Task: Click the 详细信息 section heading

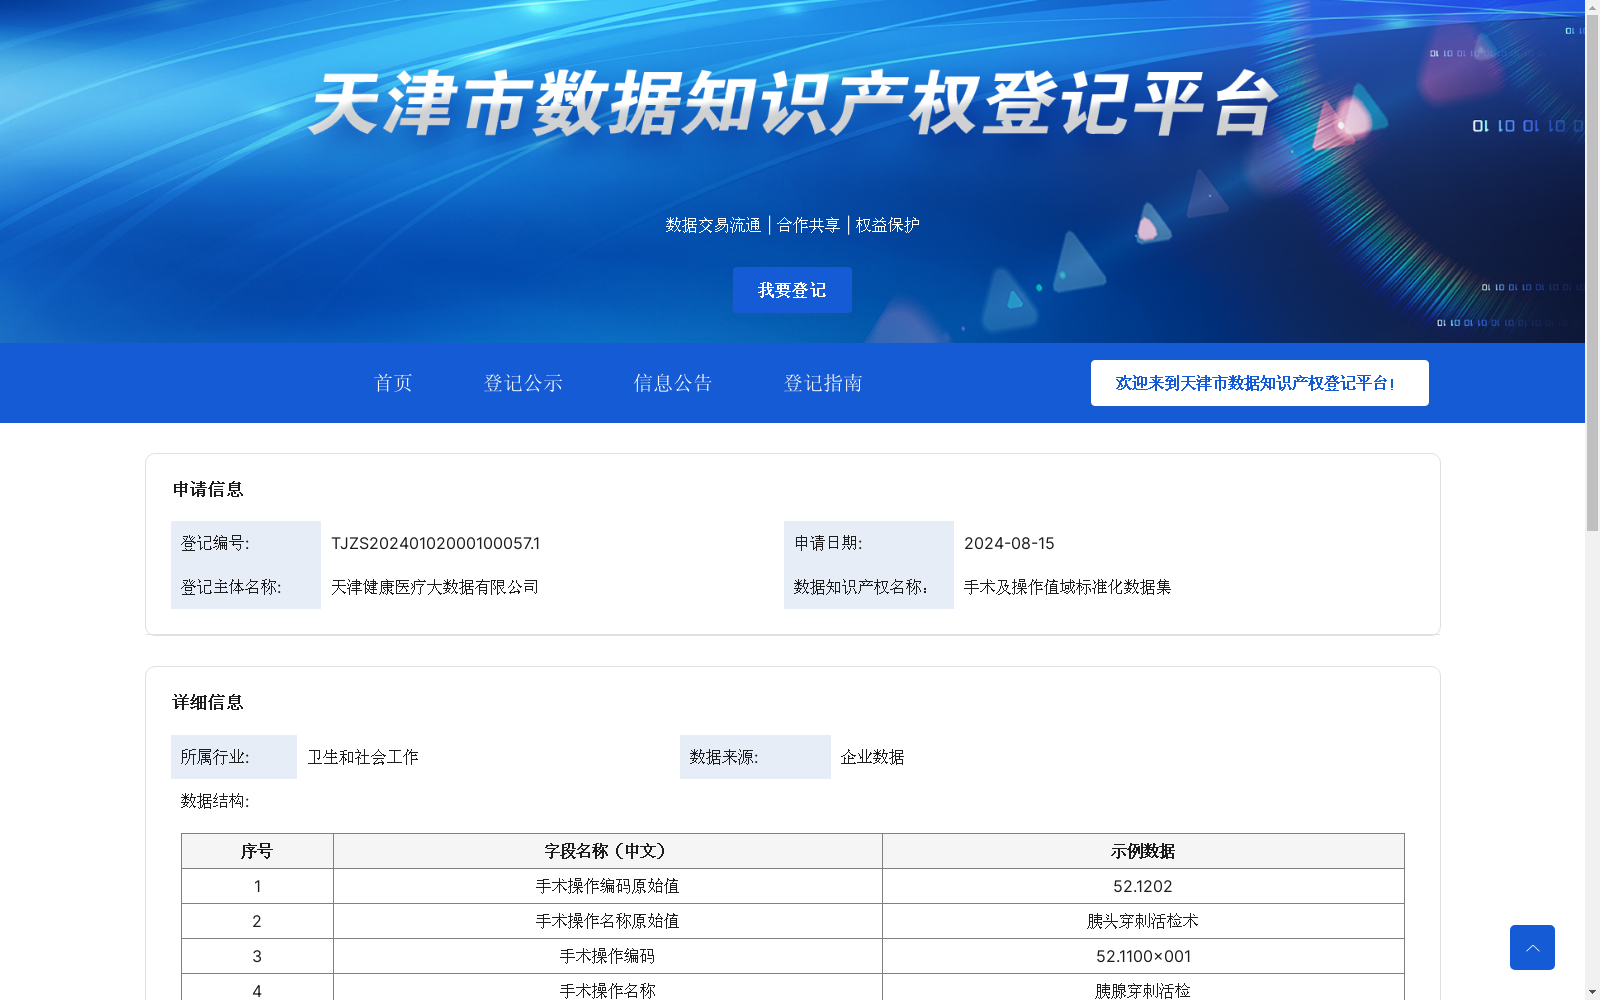Action: coord(208,702)
